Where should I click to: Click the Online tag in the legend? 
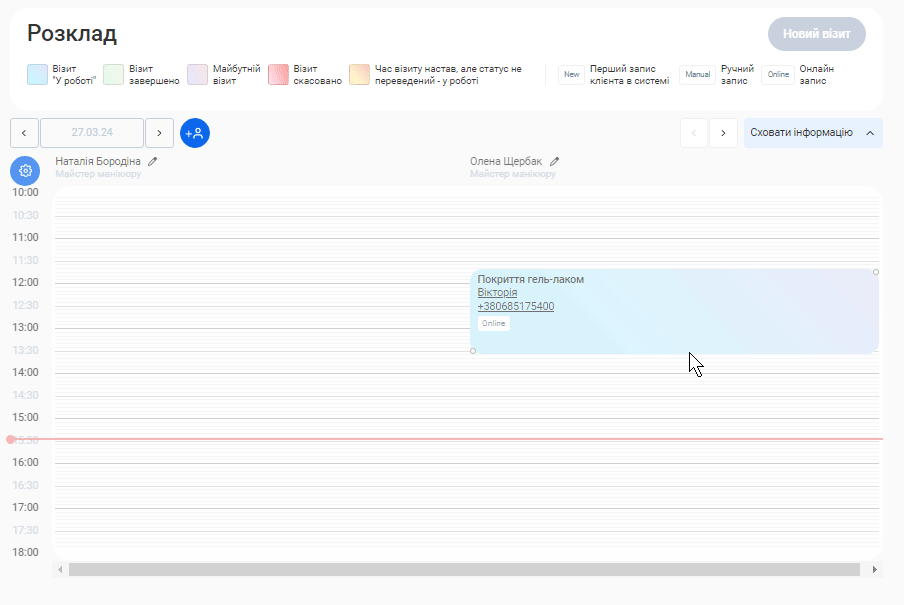coord(778,75)
